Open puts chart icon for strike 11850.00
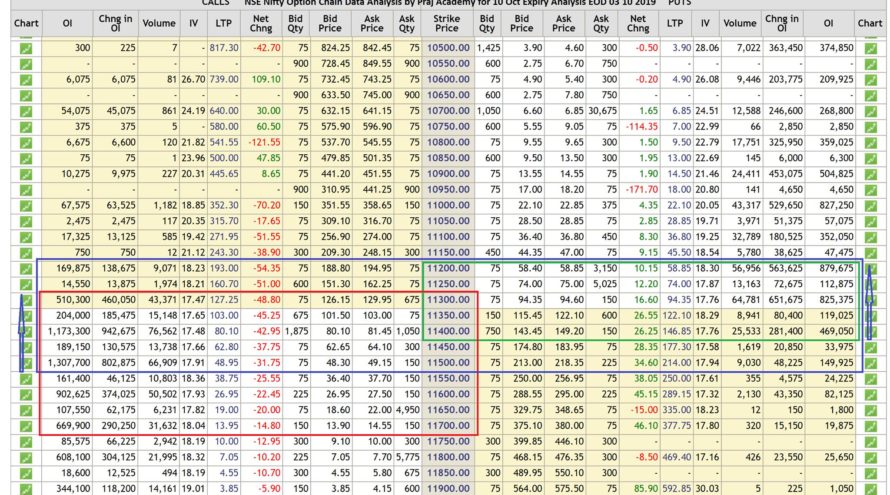 (870, 473)
